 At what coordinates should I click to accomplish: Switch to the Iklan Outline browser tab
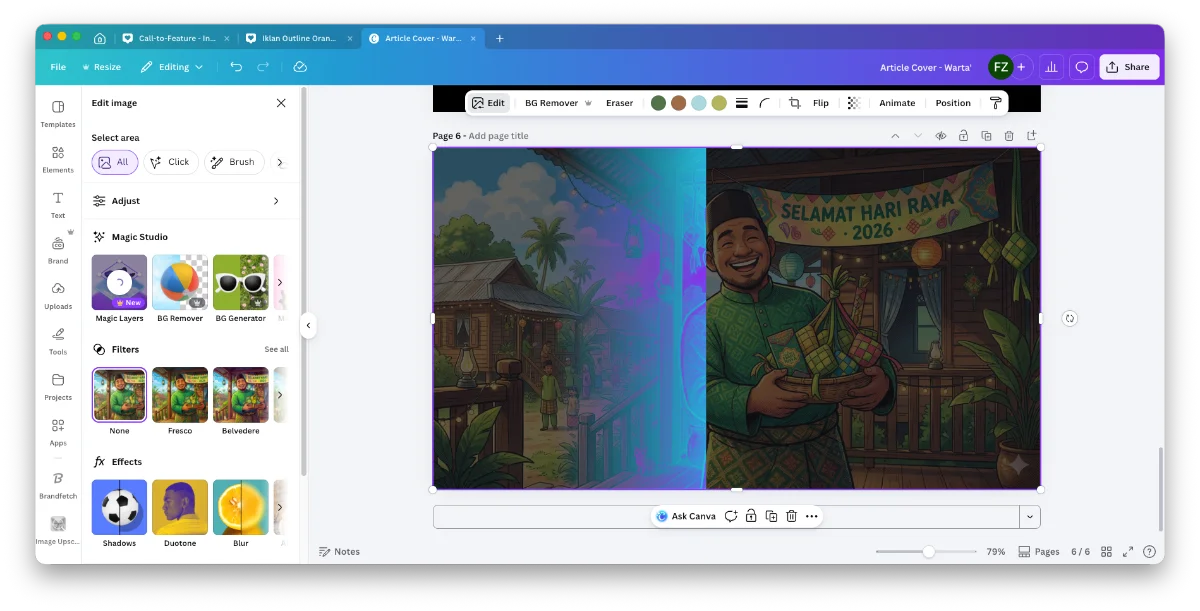[299, 39]
